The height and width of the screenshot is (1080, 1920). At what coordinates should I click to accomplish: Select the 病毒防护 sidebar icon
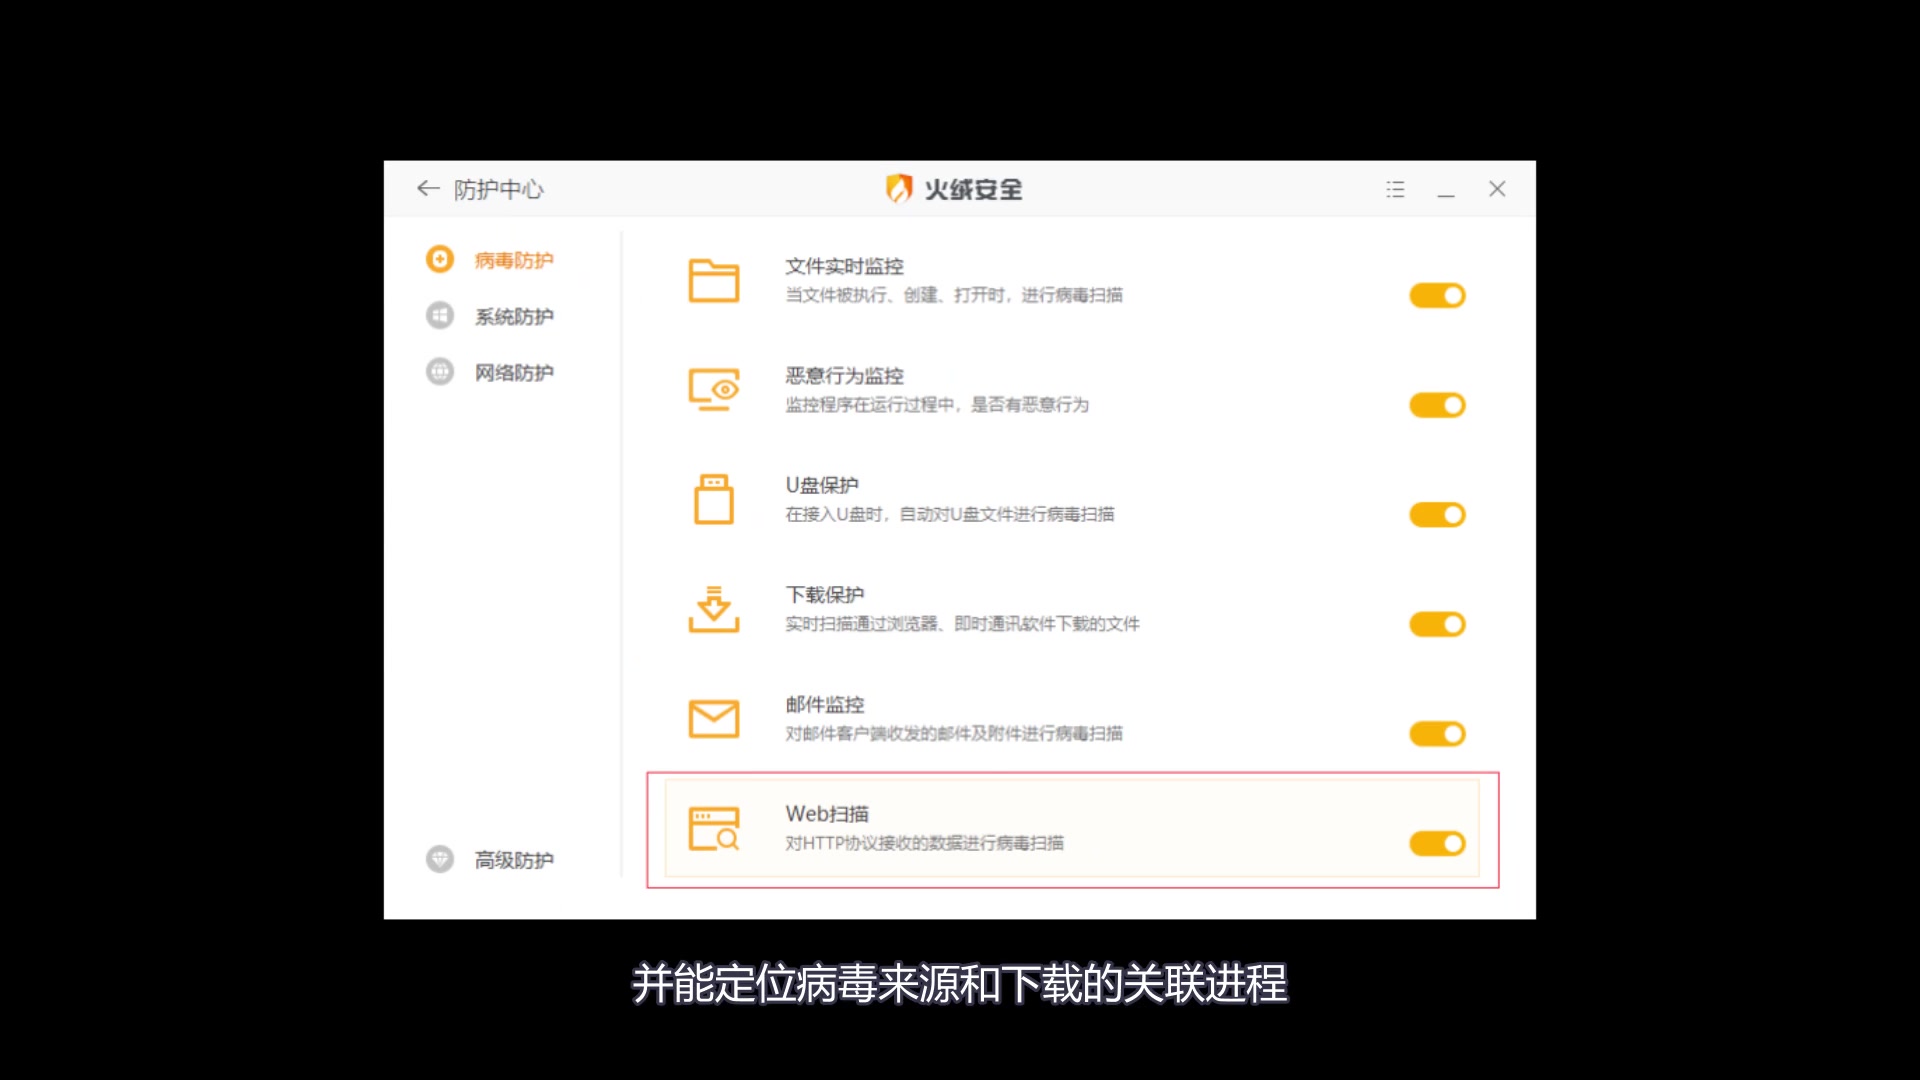[x=440, y=259]
